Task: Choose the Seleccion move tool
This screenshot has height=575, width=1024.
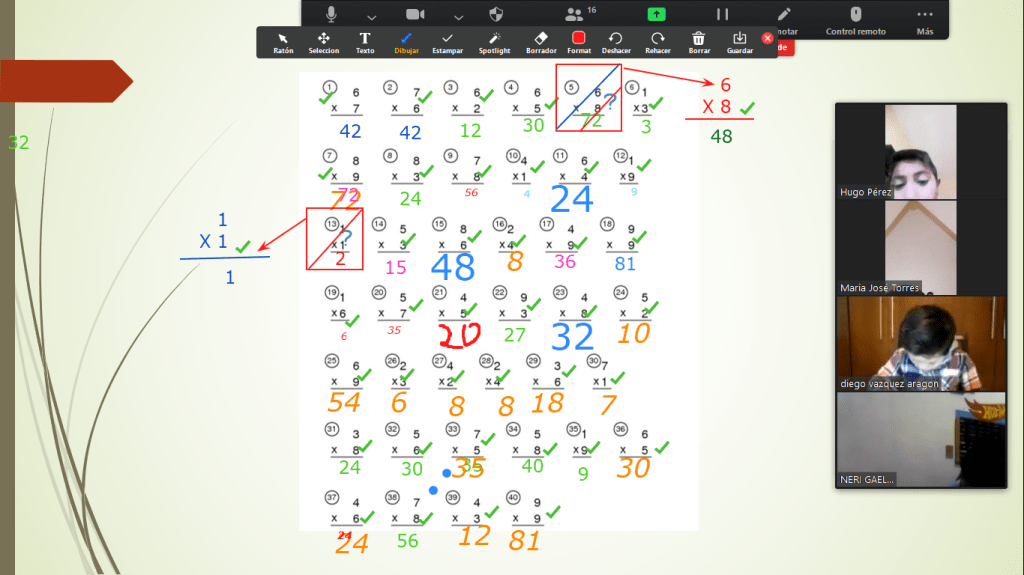Action: (323, 42)
